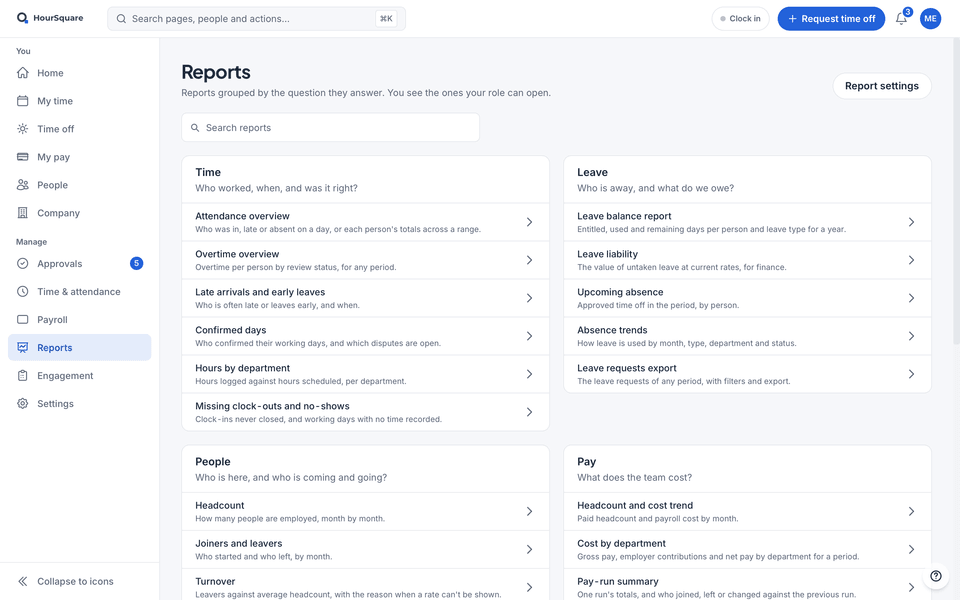Open My time in the sidebar
The height and width of the screenshot is (600, 960).
[x=80, y=101]
